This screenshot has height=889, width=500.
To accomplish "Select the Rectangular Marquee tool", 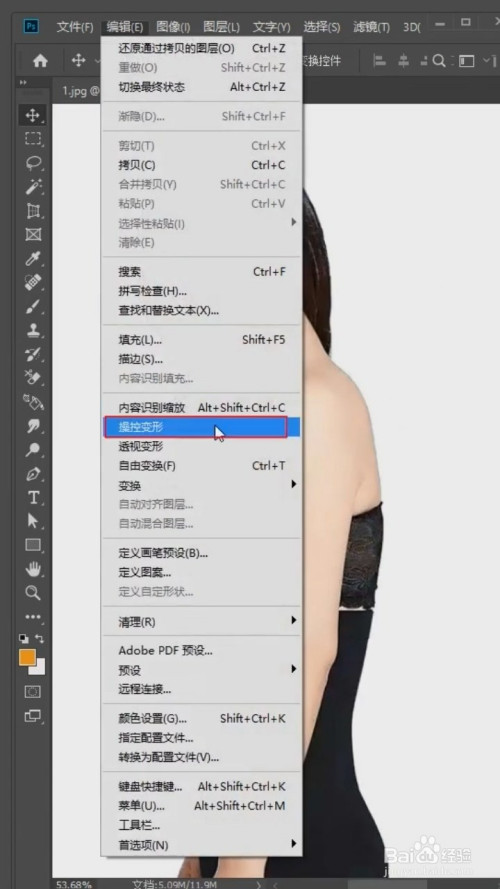I will point(33,139).
